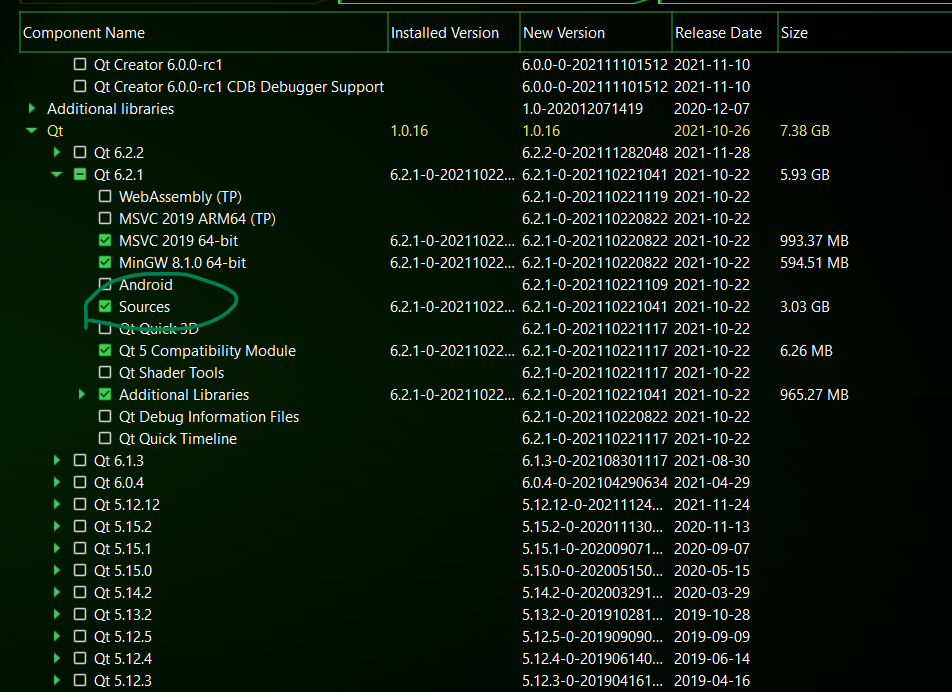
Task: Uncheck Qt 5 Compatibility Module
Action: [x=105, y=350]
